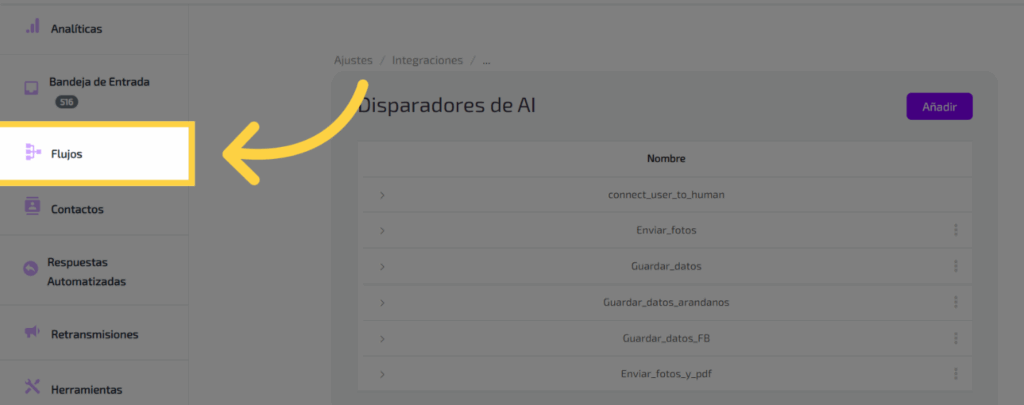Go to Contactos in the sidebar
1024x405 pixels.
coord(77,209)
